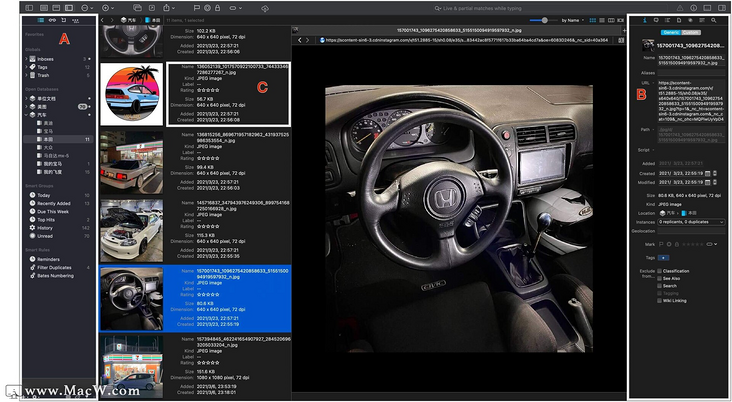732x402 pixels.
Task: Open the 'by Name' sort dropdown
Action: tap(573, 20)
